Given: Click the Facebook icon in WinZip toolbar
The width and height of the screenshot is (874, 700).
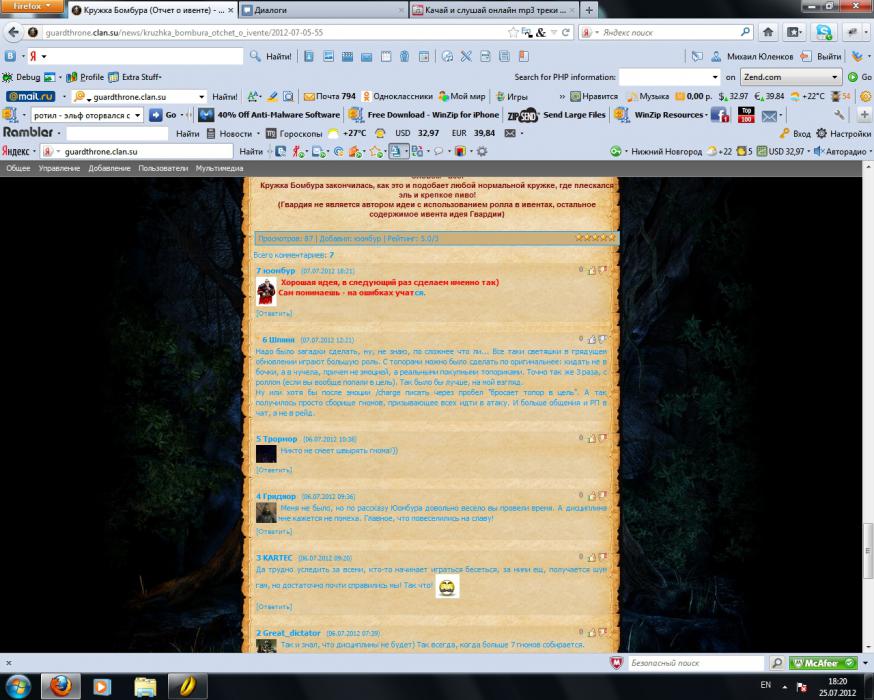Looking at the screenshot, I should tap(718, 115).
